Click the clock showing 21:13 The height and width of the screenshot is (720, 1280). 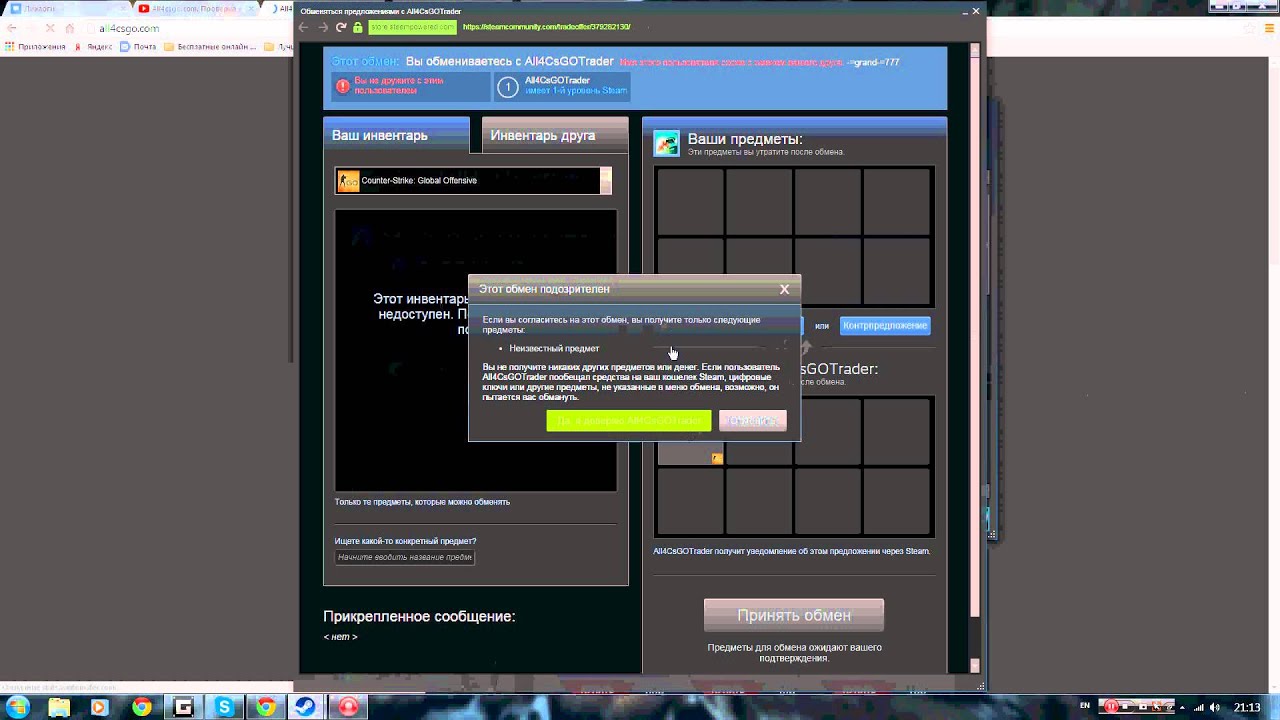pos(1247,707)
